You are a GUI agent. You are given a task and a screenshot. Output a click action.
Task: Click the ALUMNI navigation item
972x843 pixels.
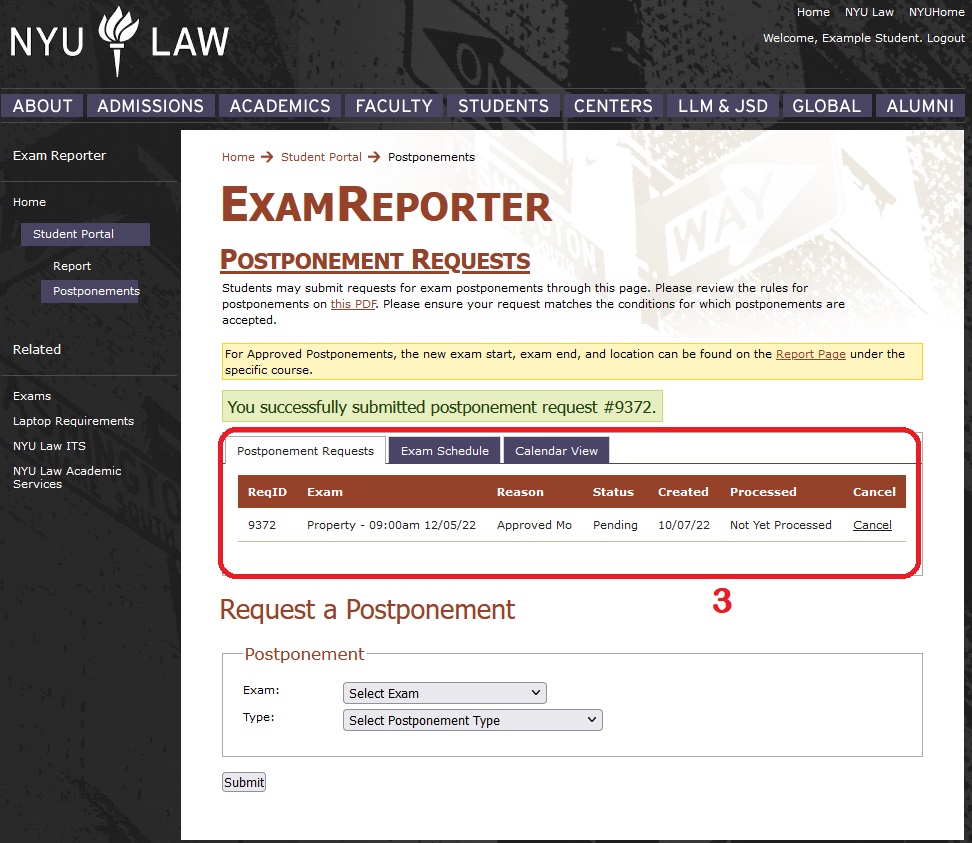(920, 106)
